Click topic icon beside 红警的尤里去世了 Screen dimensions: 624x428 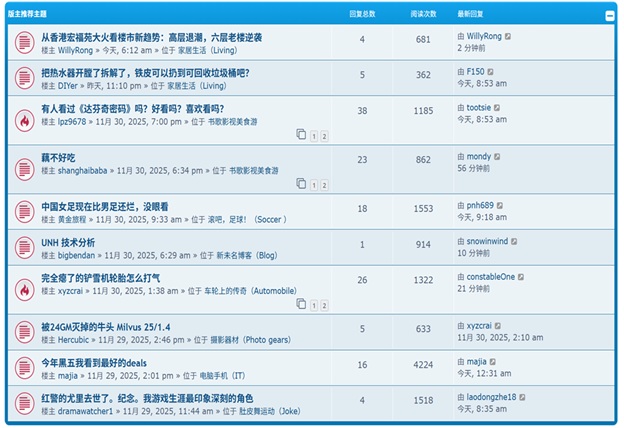[25, 403]
